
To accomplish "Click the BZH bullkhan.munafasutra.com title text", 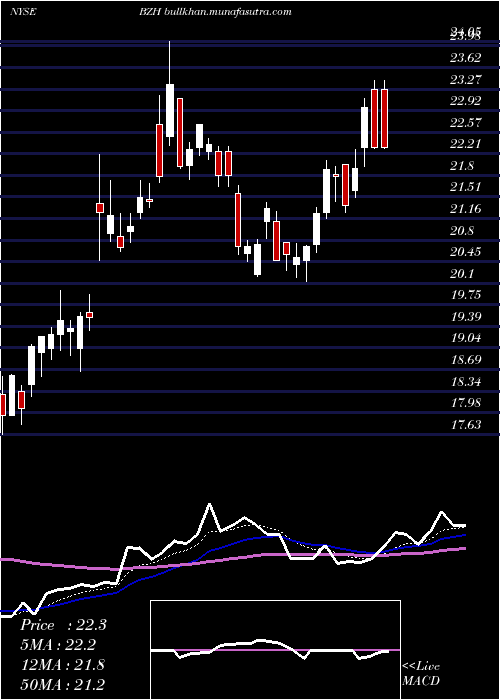I will click(x=215, y=12).
